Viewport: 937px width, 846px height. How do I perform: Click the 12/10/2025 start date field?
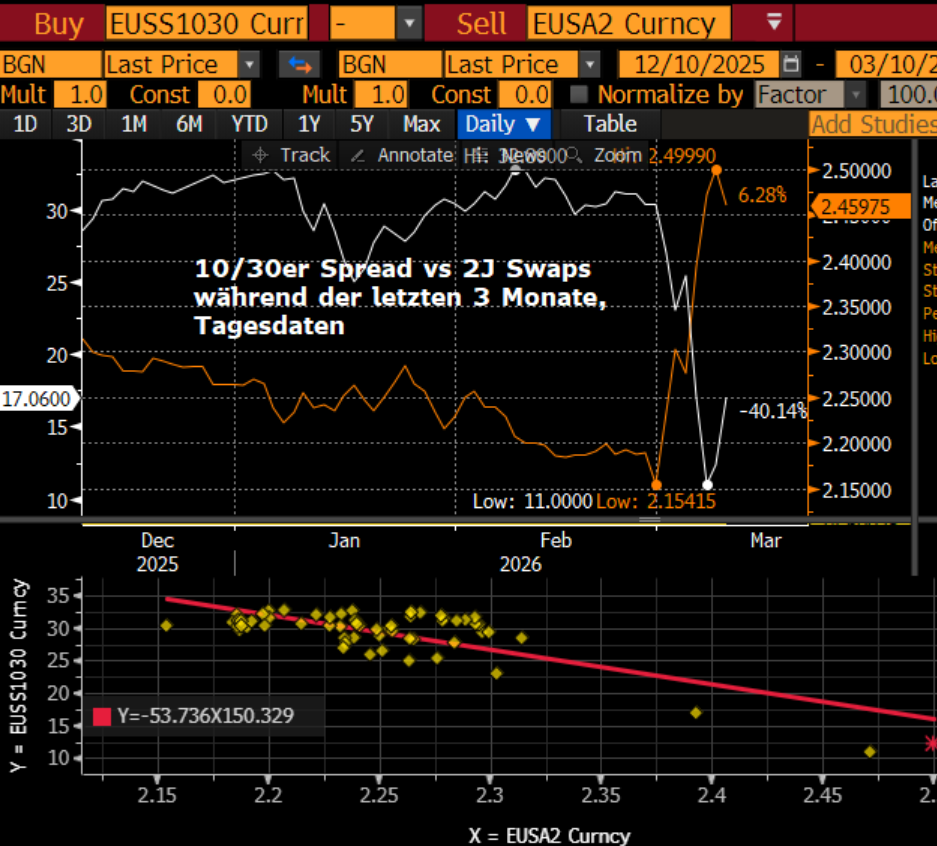(x=698, y=65)
